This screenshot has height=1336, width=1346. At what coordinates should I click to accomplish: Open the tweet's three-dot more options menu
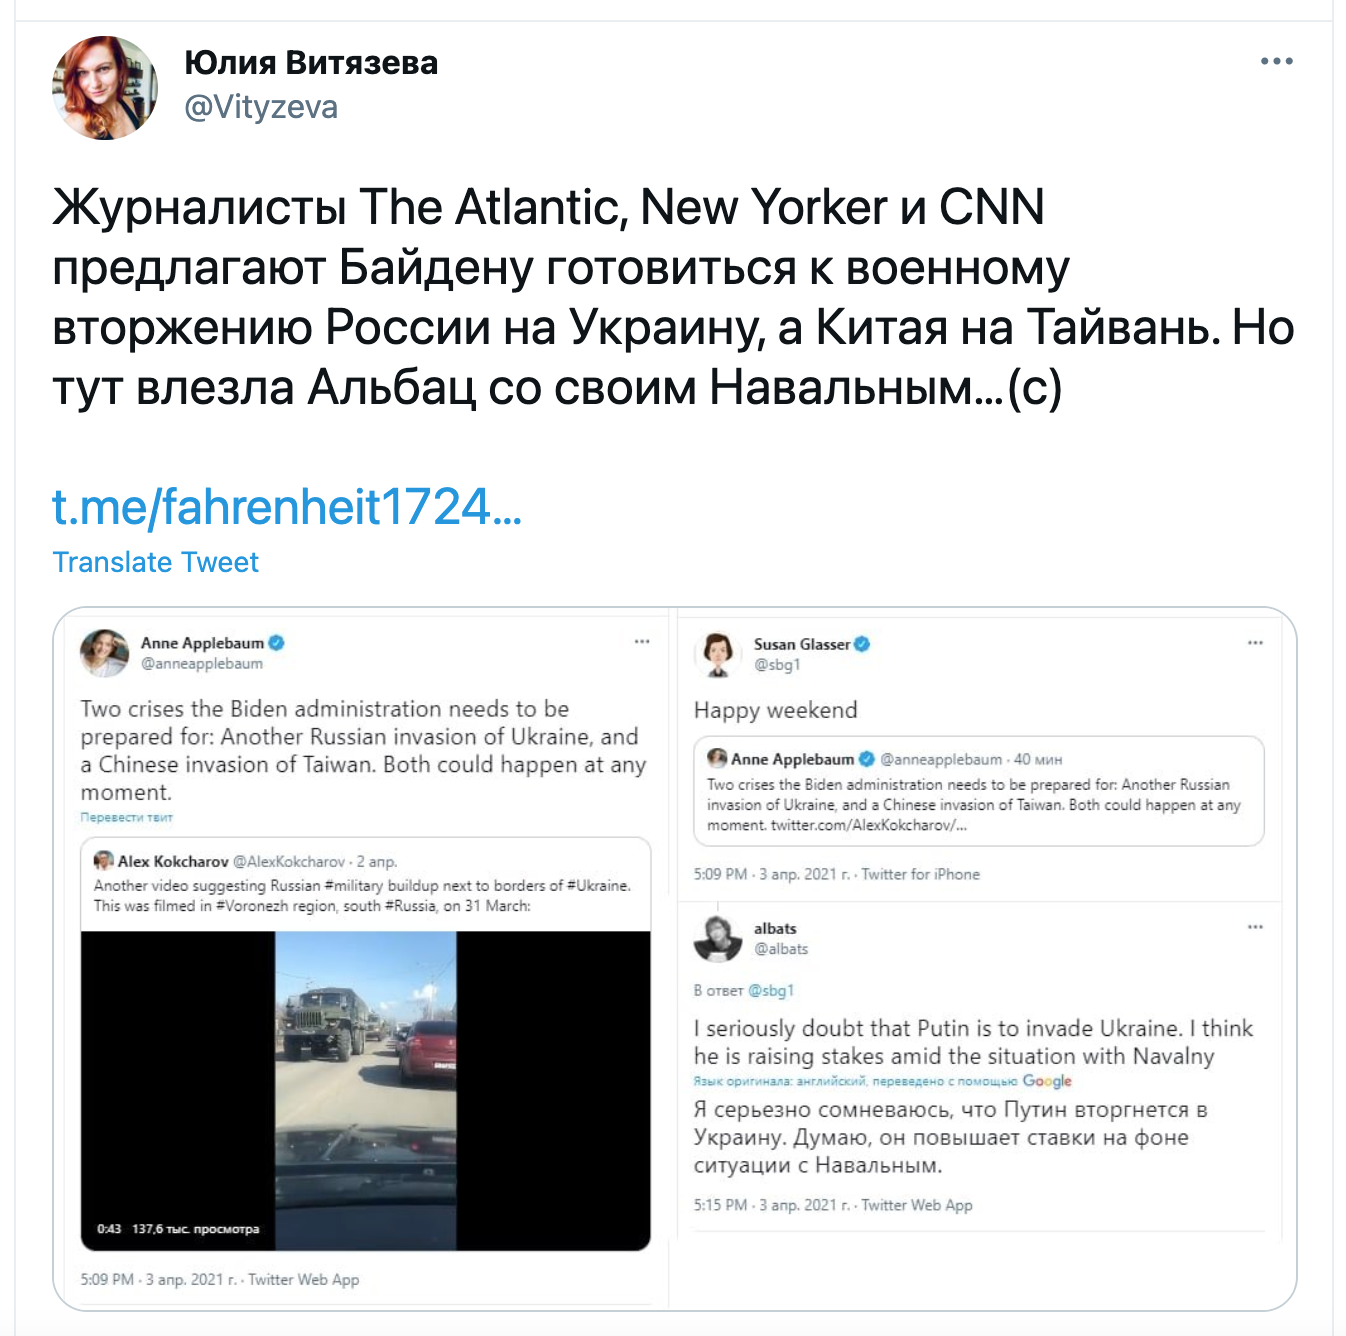pos(1276,62)
